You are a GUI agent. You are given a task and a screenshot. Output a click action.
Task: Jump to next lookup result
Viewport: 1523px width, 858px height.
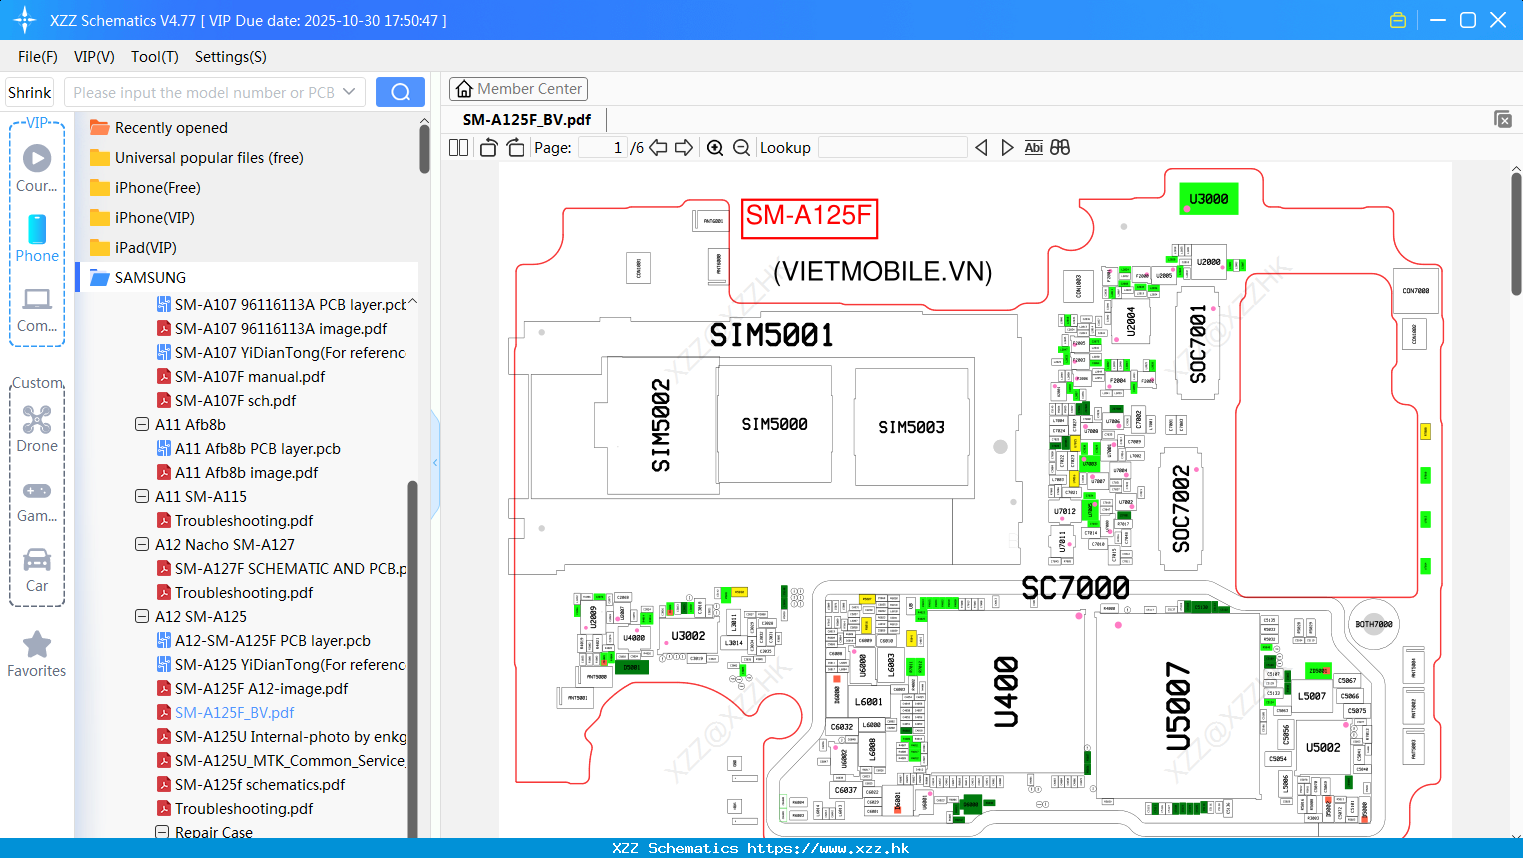(x=1007, y=147)
